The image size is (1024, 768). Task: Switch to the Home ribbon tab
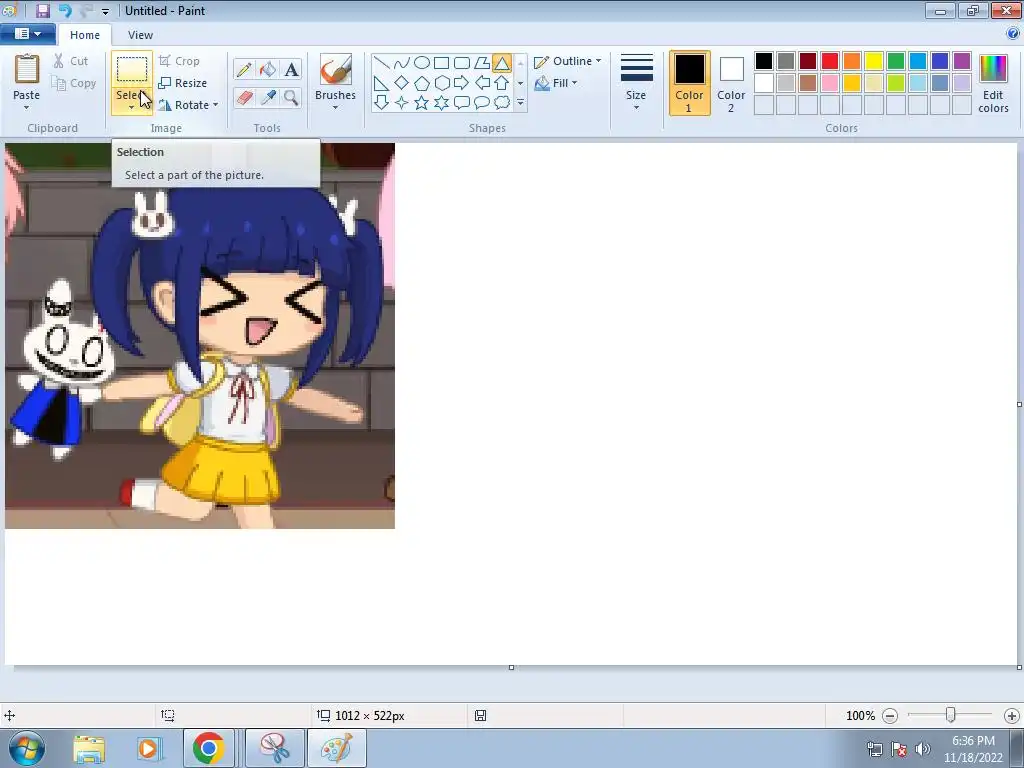(x=85, y=35)
